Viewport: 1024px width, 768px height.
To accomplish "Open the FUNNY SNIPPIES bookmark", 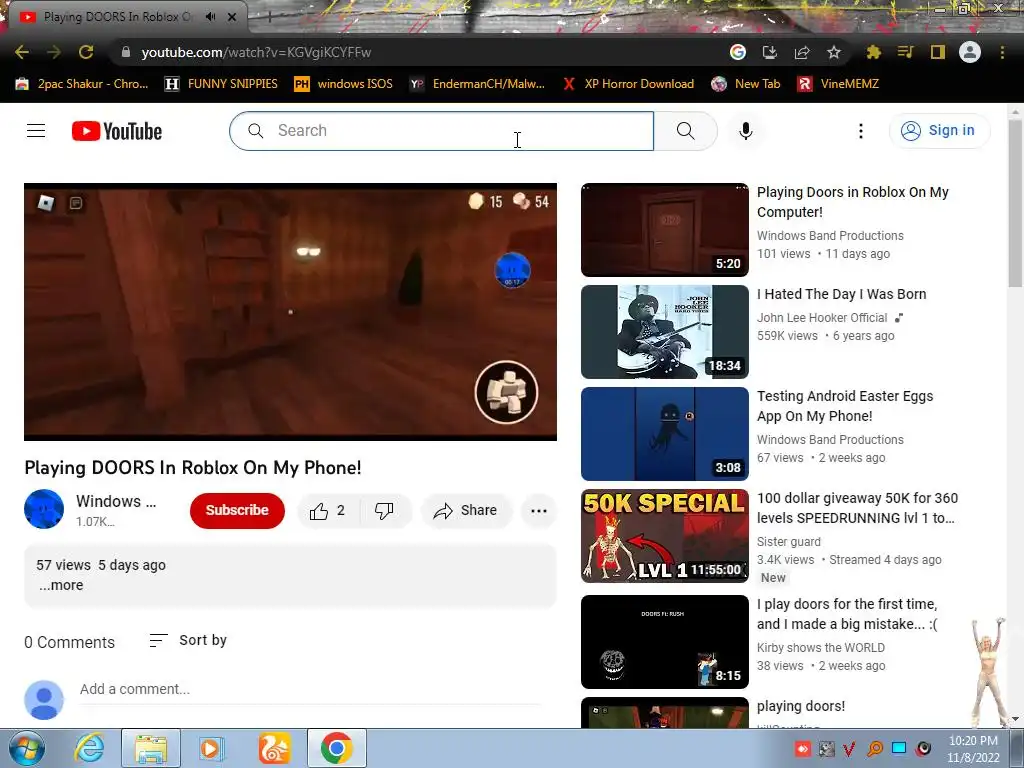I will [x=221, y=84].
